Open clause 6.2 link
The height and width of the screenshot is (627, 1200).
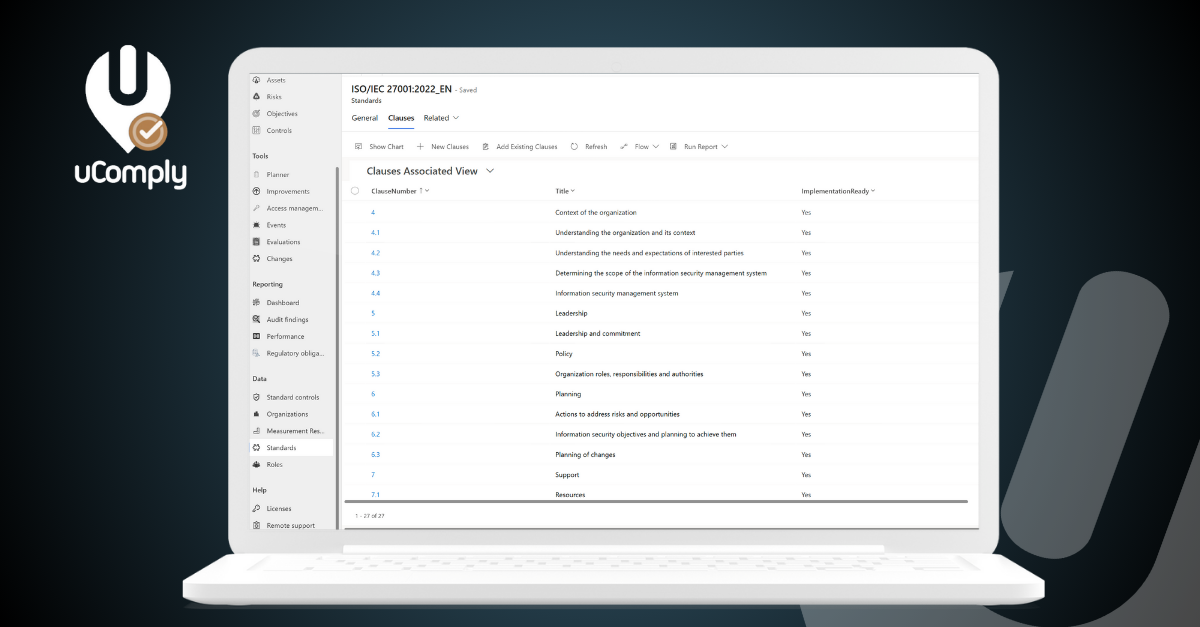click(x=375, y=434)
